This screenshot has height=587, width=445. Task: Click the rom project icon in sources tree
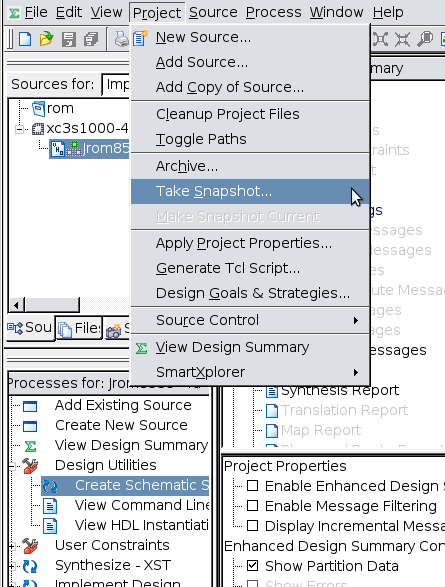pyautogui.click(x=38, y=109)
